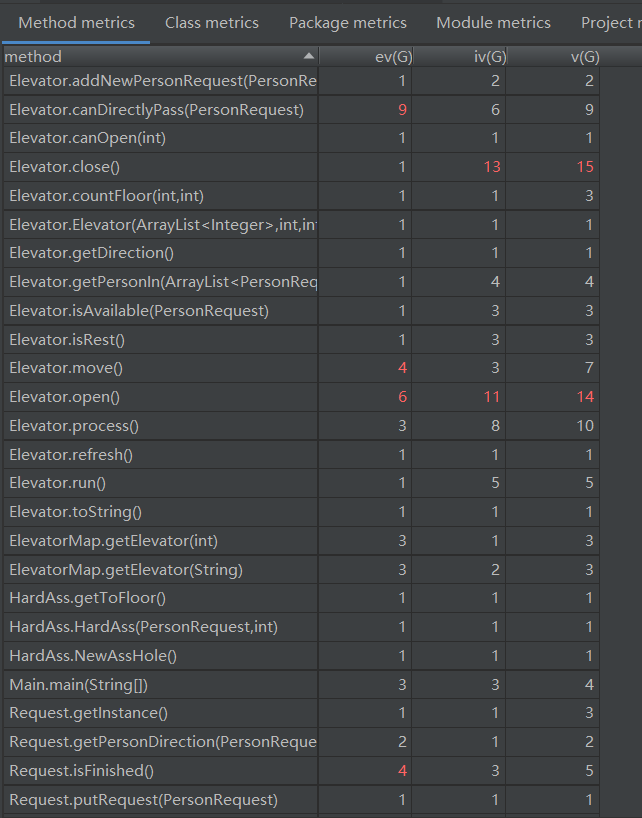642x818 pixels.
Task: Switch to the Class metrics tab
Action: (211, 22)
